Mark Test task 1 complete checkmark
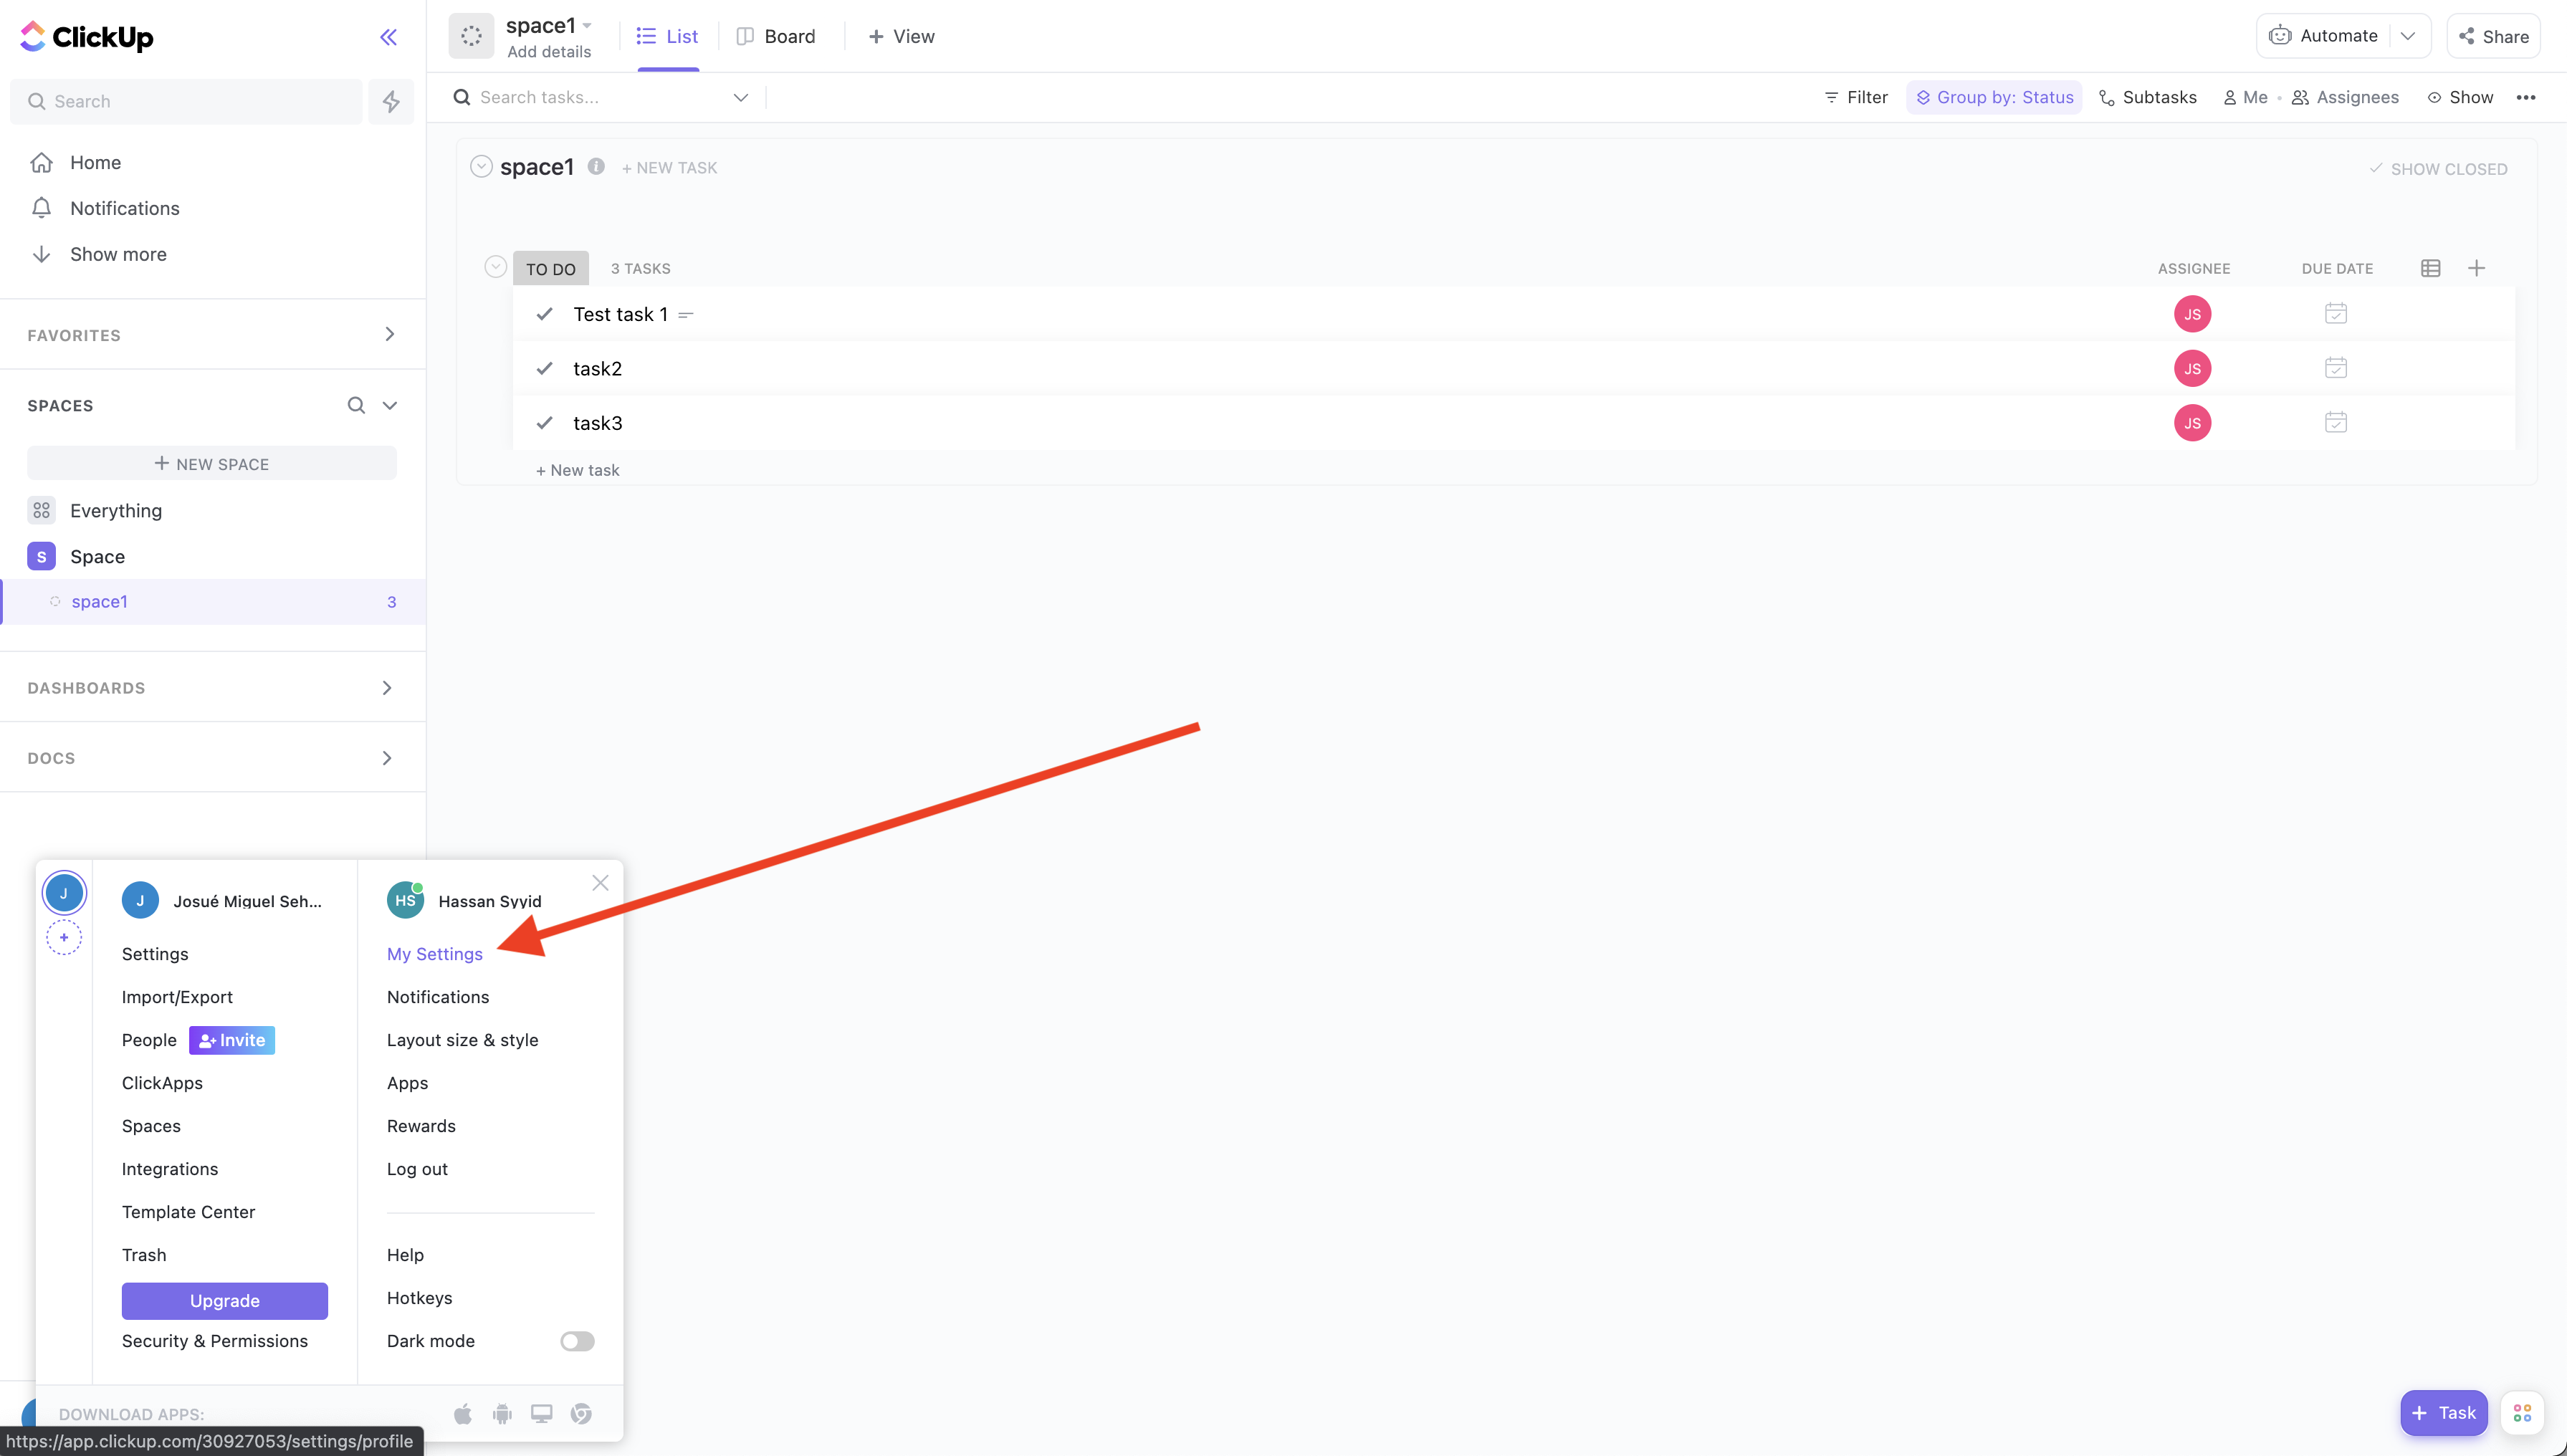This screenshot has width=2567, height=1456. (x=544, y=314)
